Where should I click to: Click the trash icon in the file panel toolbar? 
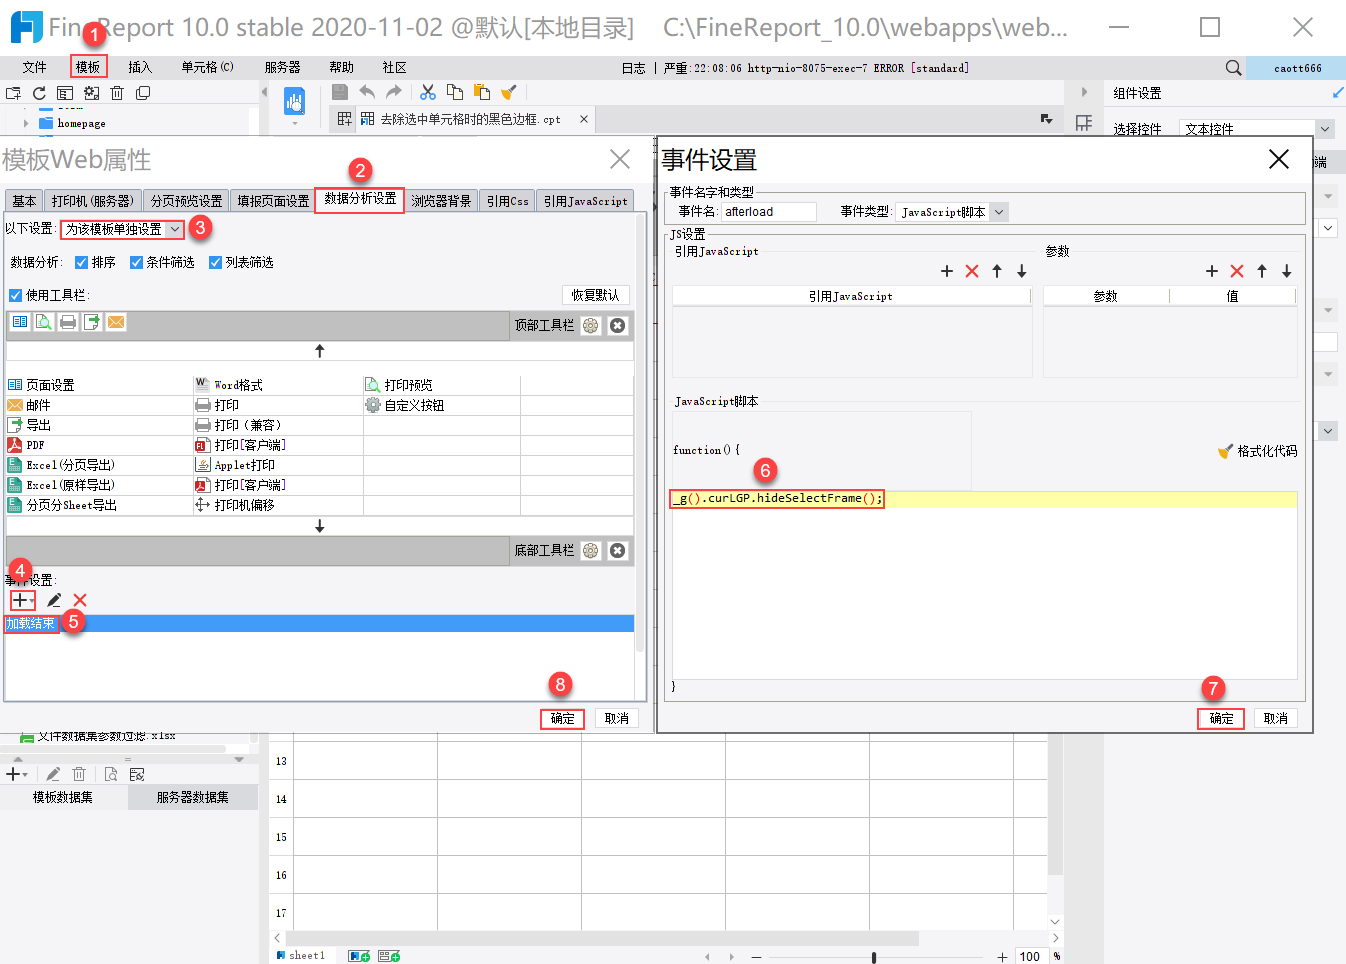(117, 93)
